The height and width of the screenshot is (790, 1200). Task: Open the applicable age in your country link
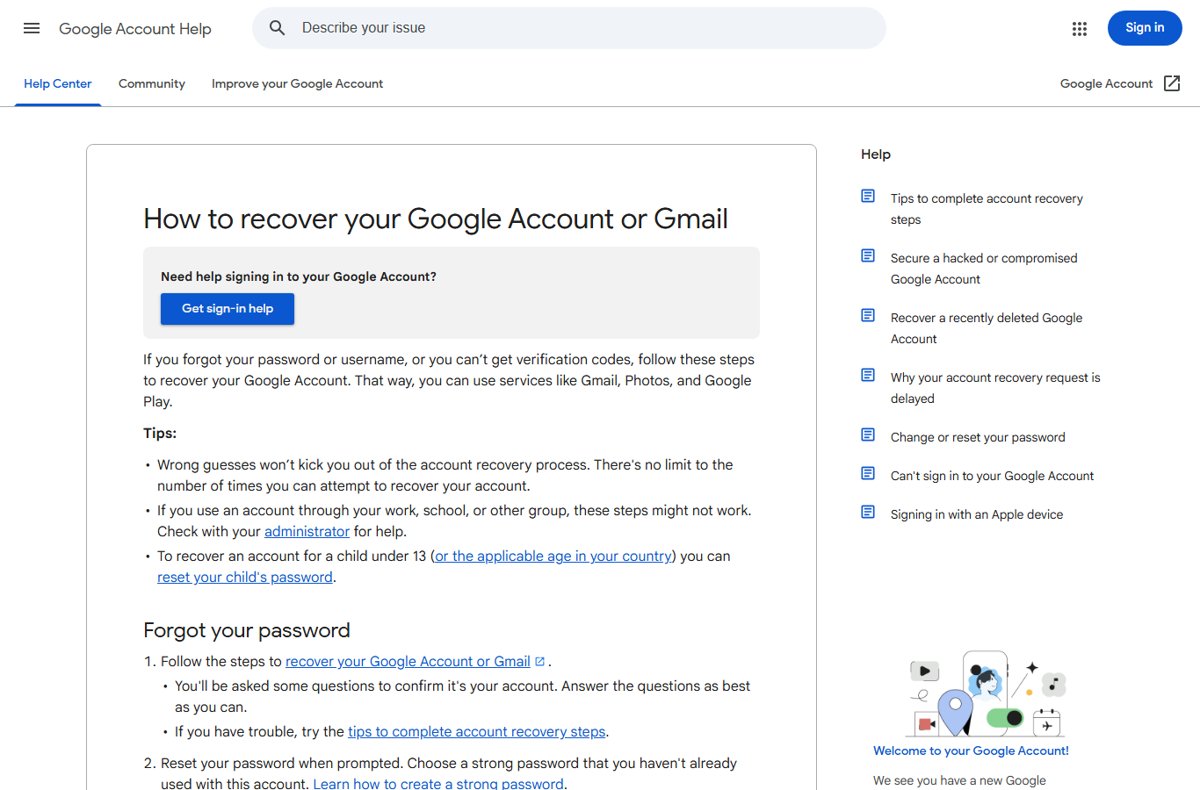[553, 556]
